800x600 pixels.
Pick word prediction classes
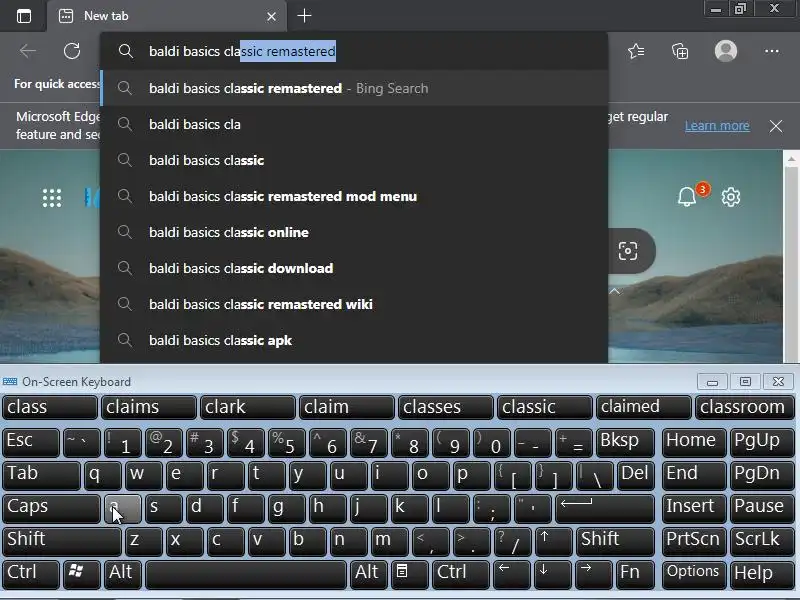click(x=445, y=408)
